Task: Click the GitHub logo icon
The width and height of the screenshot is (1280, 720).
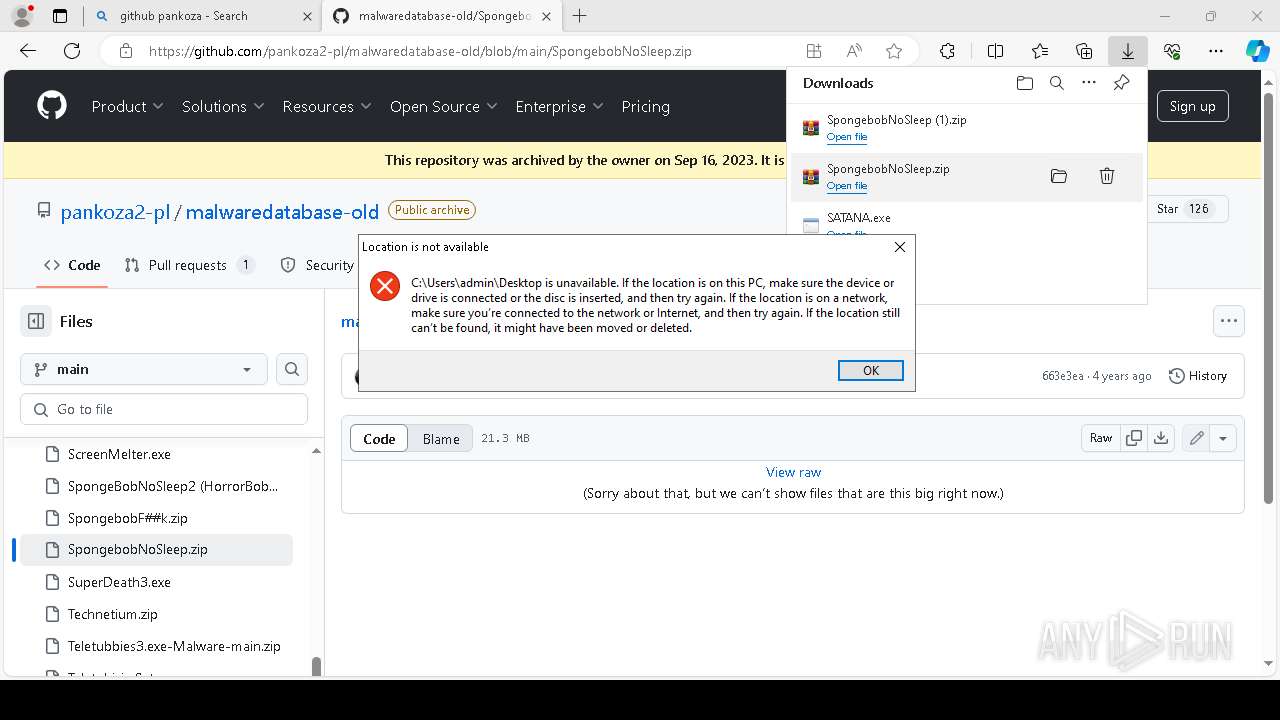Action: (x=52, y=106)
